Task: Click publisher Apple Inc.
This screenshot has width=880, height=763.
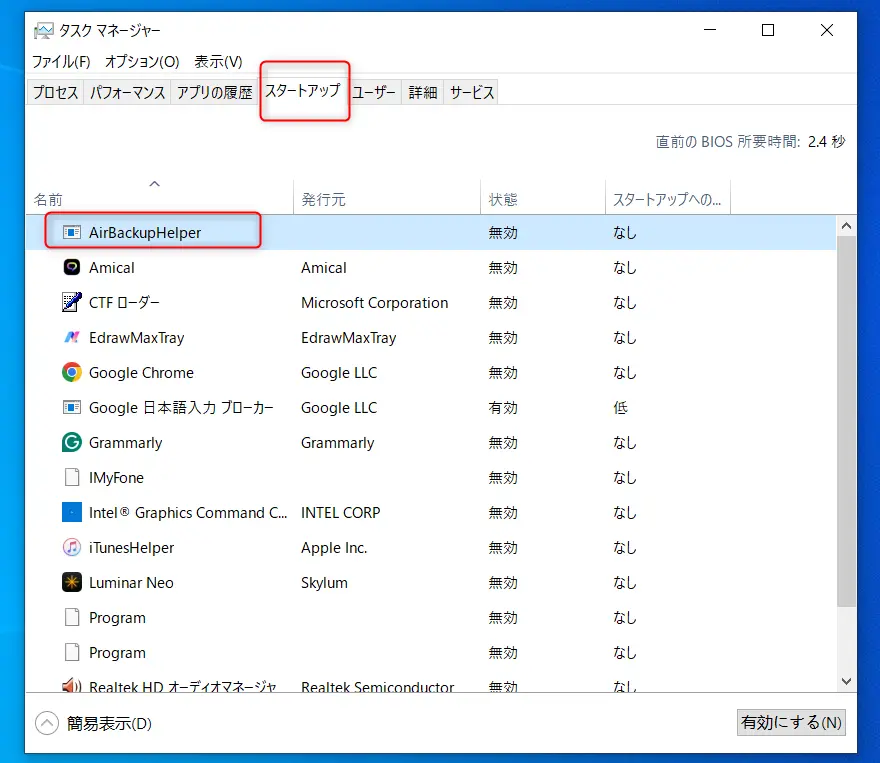Action: click(x=333, y=548)
